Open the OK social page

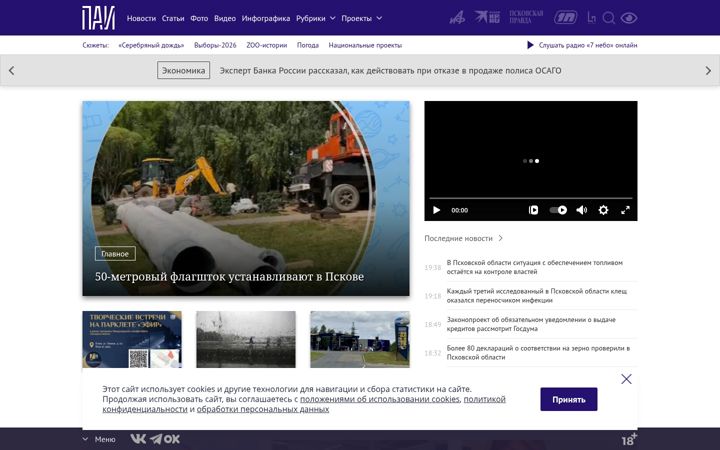[171, 439]
